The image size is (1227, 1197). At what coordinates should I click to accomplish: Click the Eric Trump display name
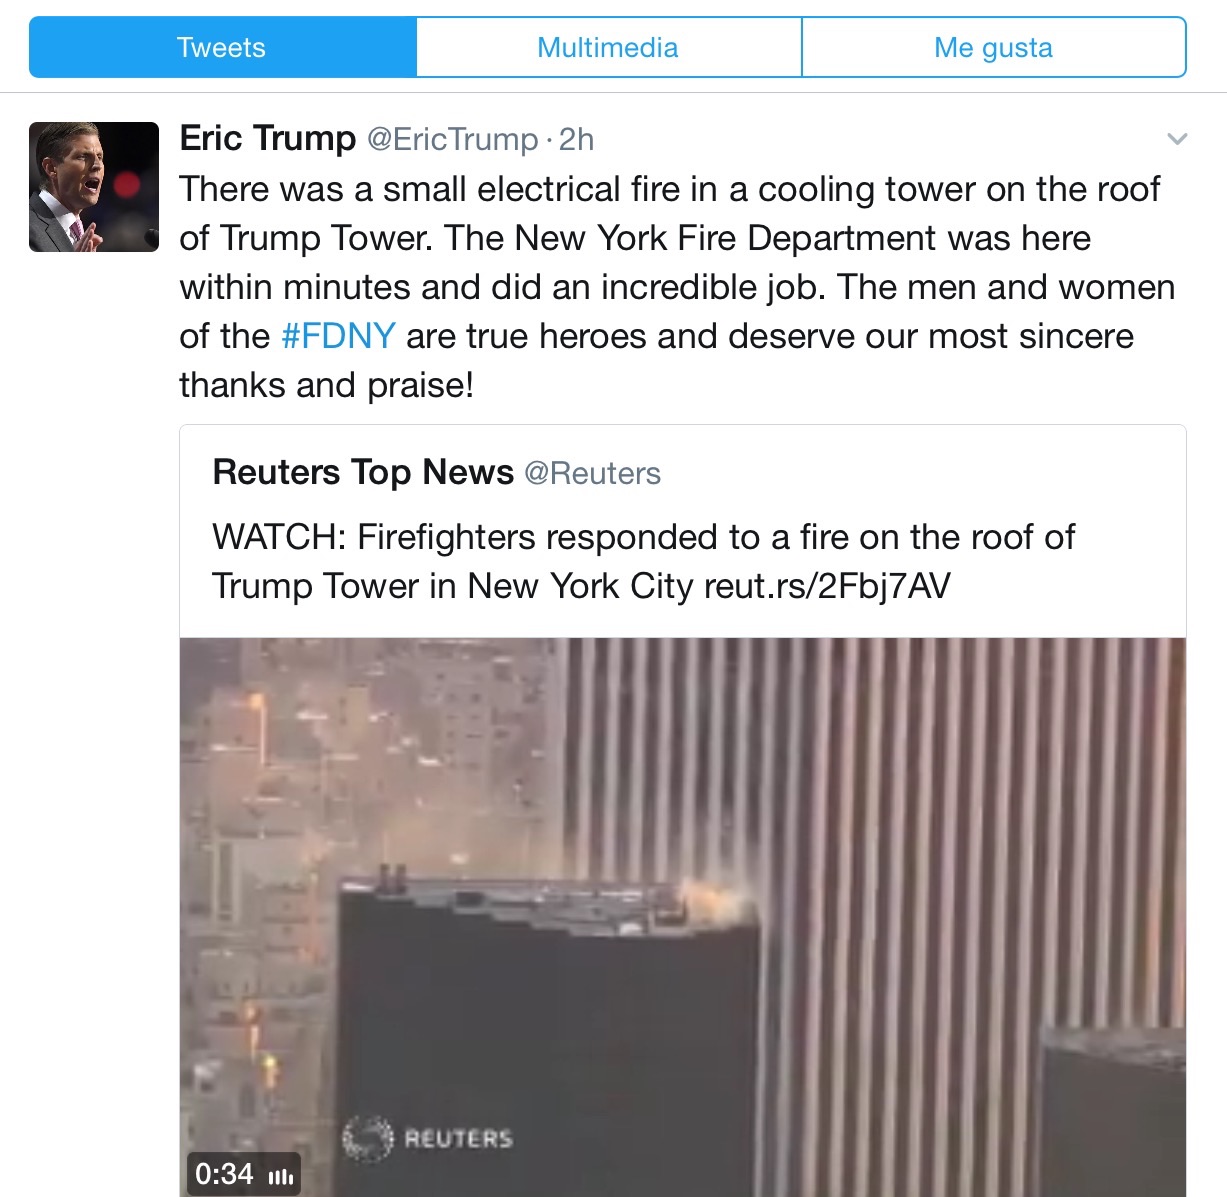tap(267, 138)
